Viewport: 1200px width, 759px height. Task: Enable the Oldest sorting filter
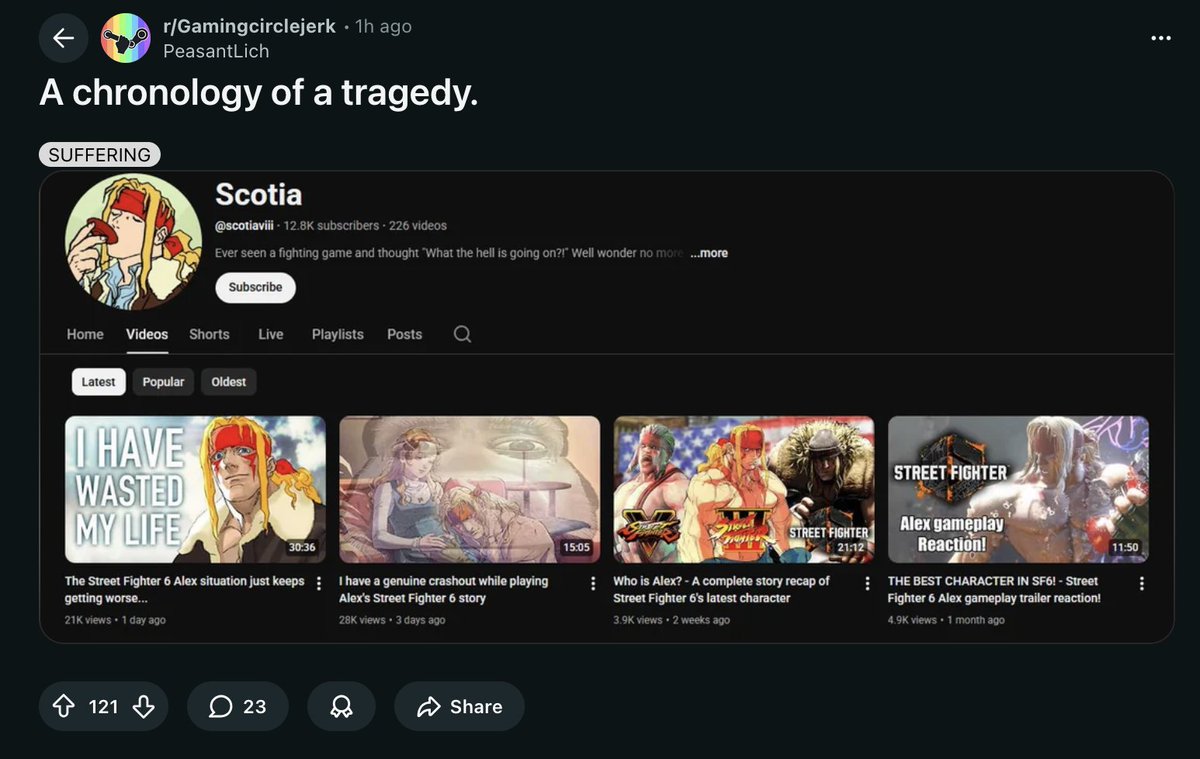point(228,381)
